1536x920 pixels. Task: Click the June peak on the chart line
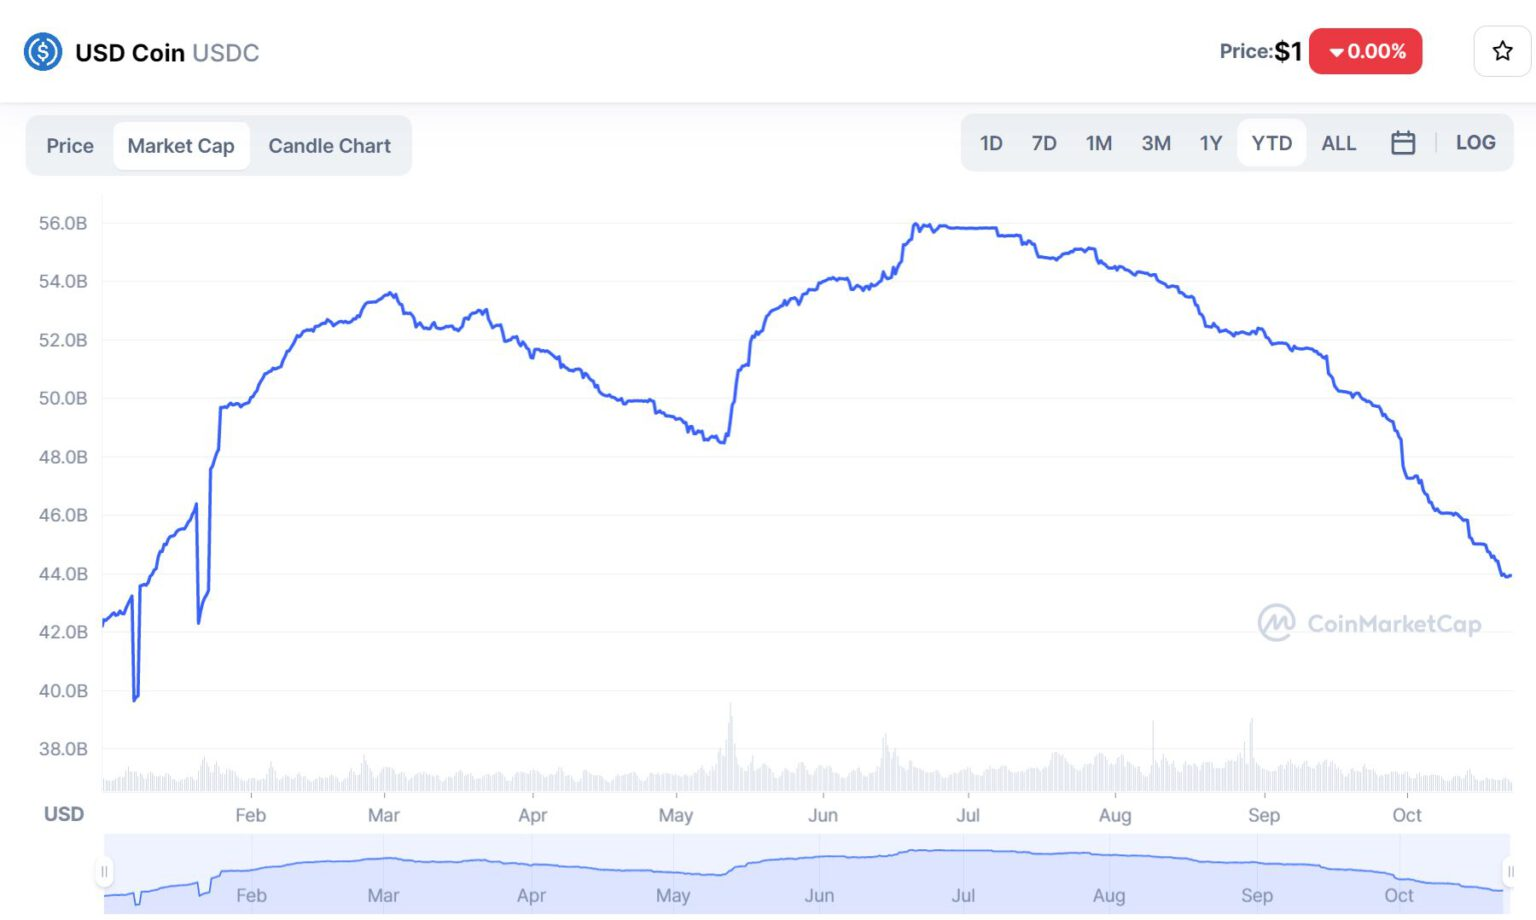point(916,226)
